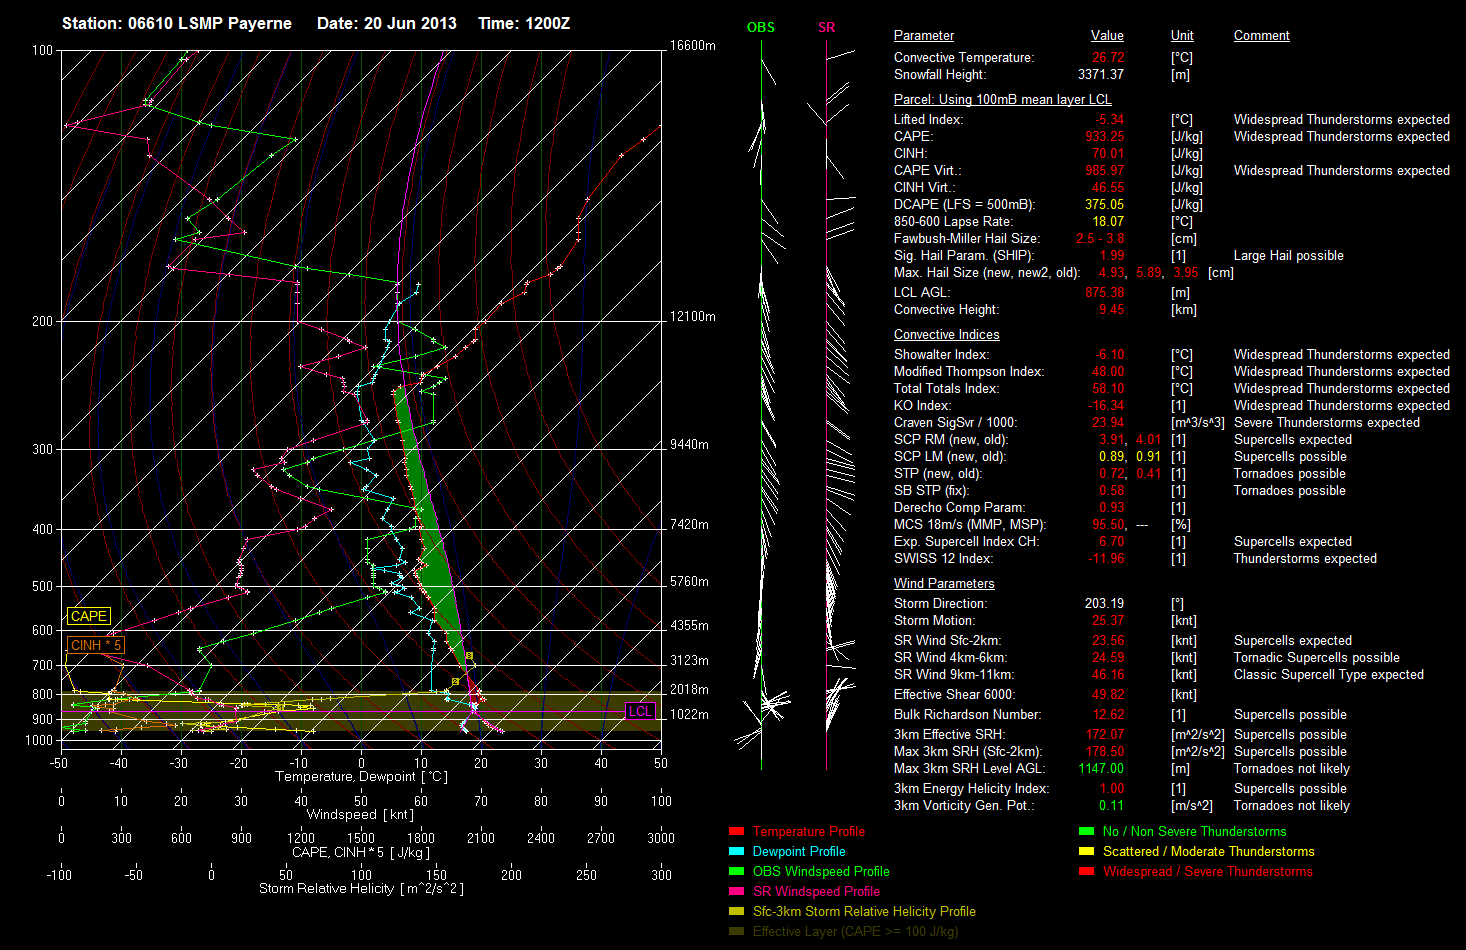Click the cyan Dewpoint Profile legend swatch

[737, 852]
